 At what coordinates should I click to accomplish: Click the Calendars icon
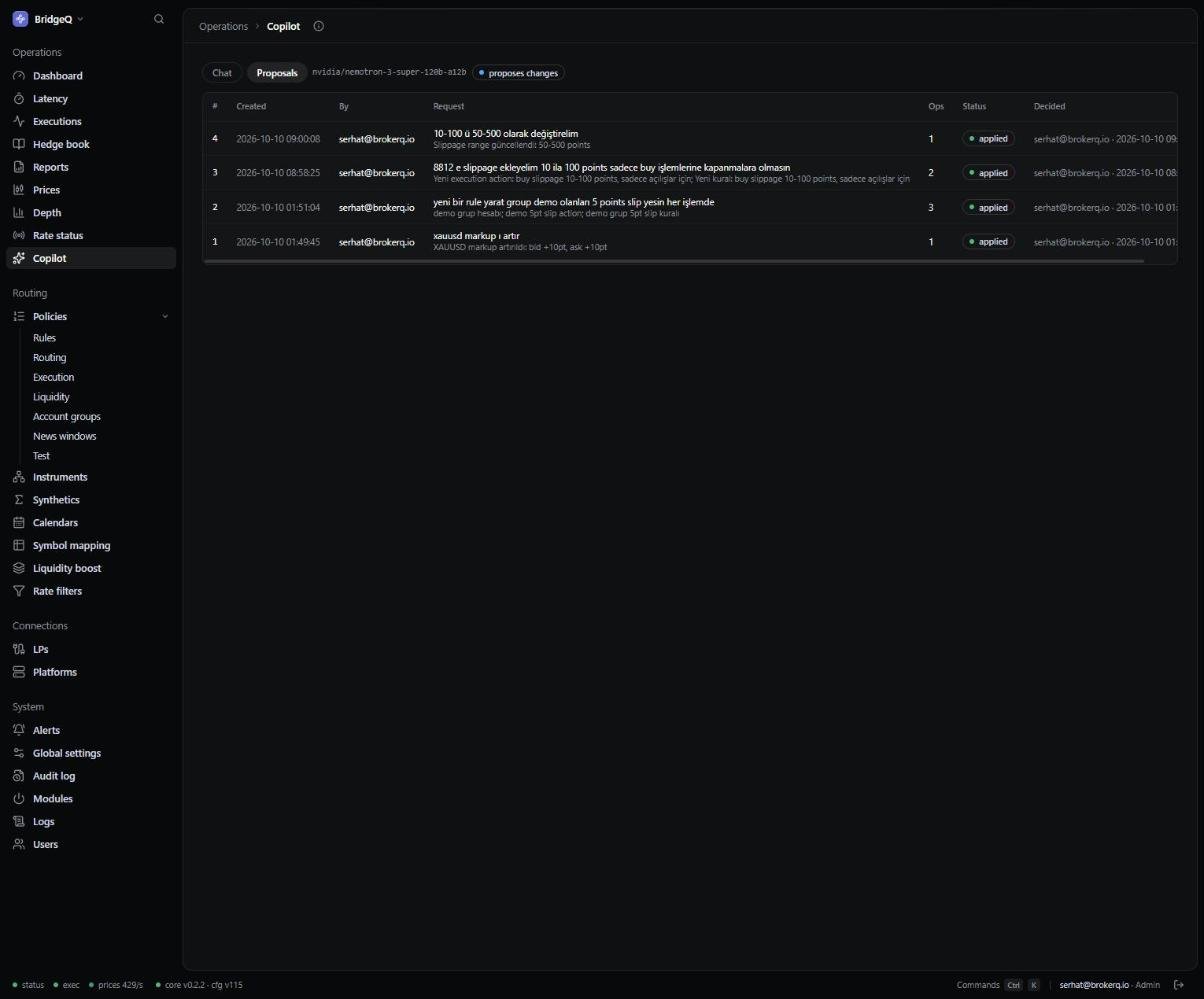coord(19,522)
